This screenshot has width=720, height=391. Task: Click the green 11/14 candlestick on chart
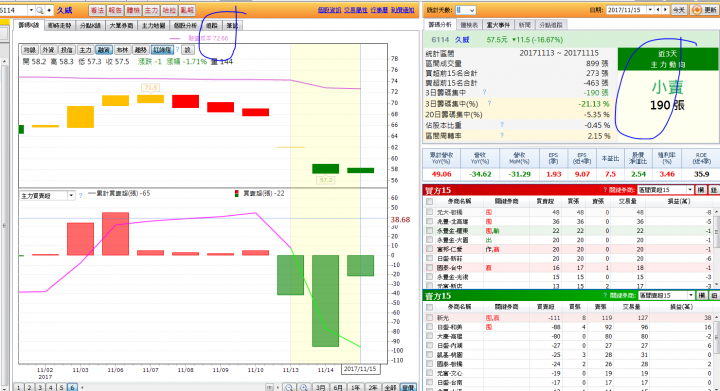tap(326, 168)
